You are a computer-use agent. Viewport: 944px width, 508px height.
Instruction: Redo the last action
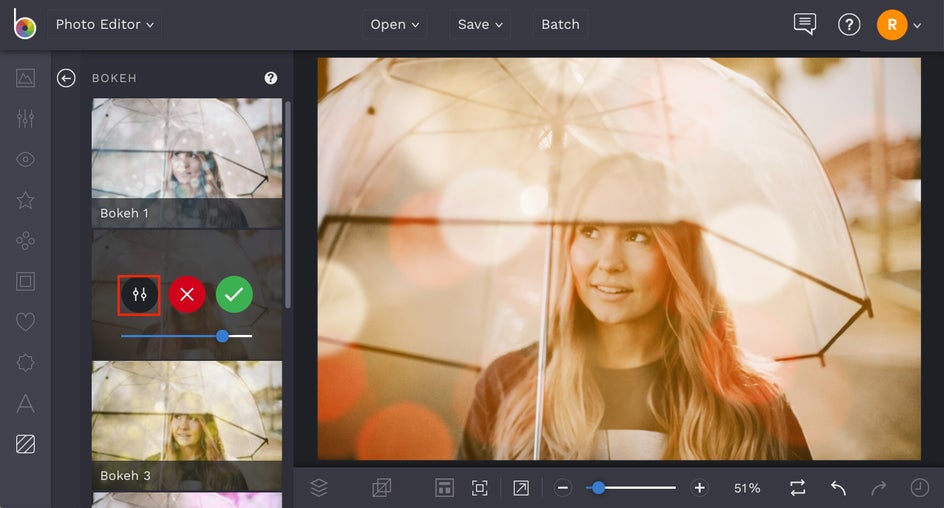click(879, 488)
